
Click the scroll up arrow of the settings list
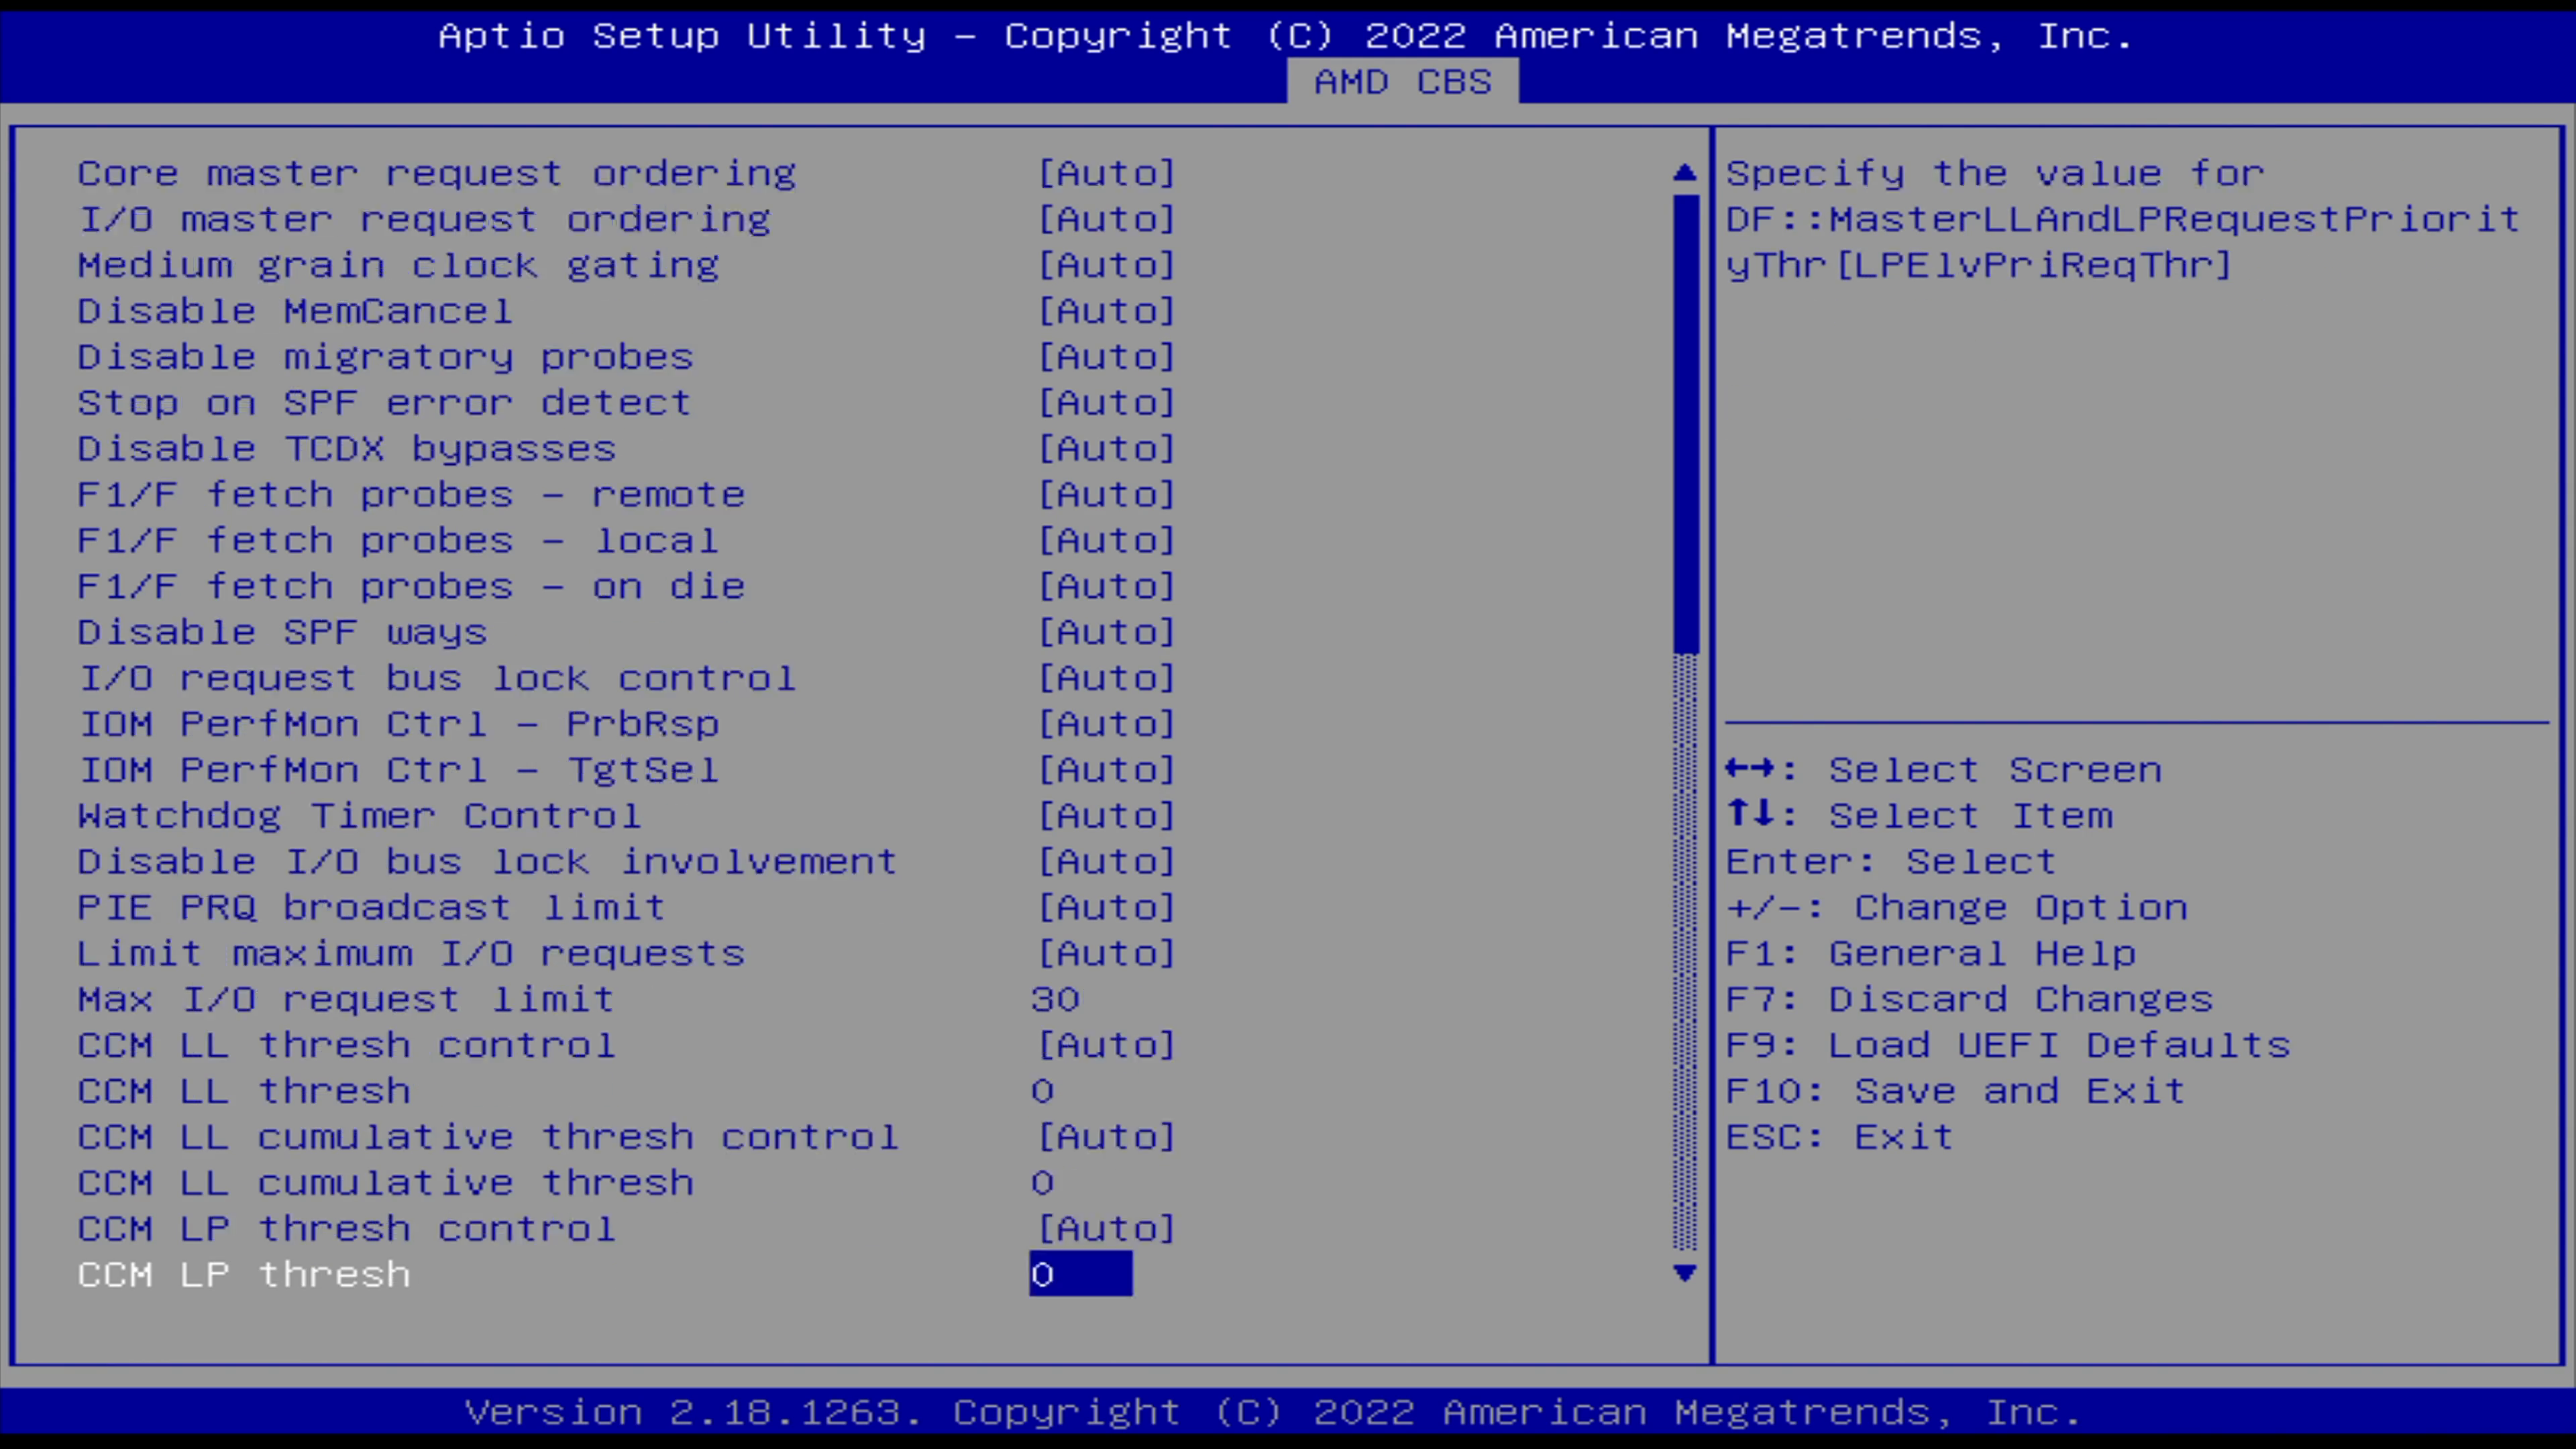(x=1685, y=173)
